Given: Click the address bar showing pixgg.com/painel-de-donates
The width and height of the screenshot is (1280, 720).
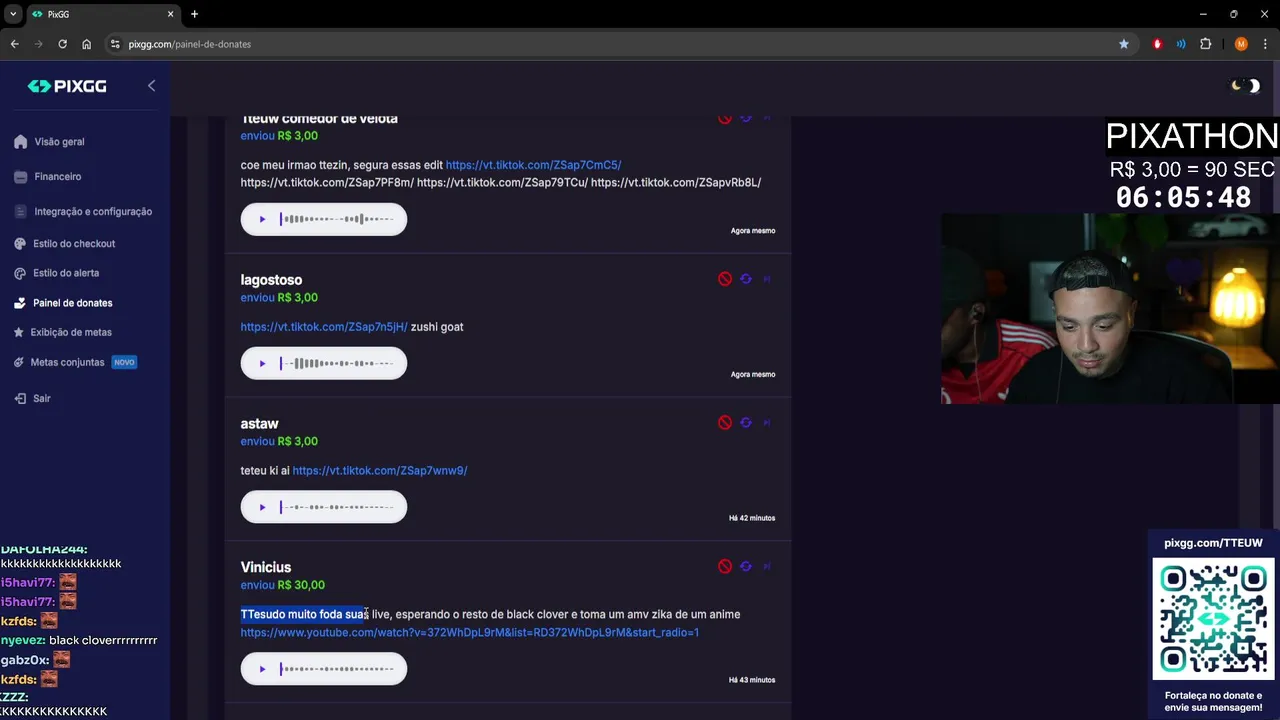Looking at the screenshot, I should coord(620,44).
